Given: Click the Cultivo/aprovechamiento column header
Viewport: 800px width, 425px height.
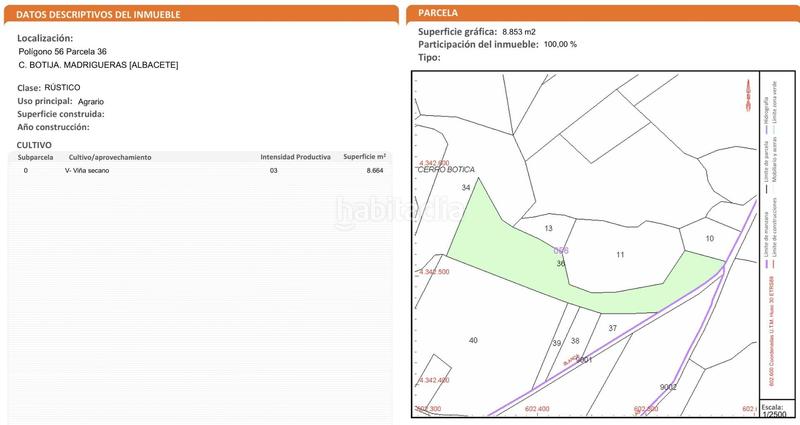Looking at the screenshot, I should [x=110, y=157].
